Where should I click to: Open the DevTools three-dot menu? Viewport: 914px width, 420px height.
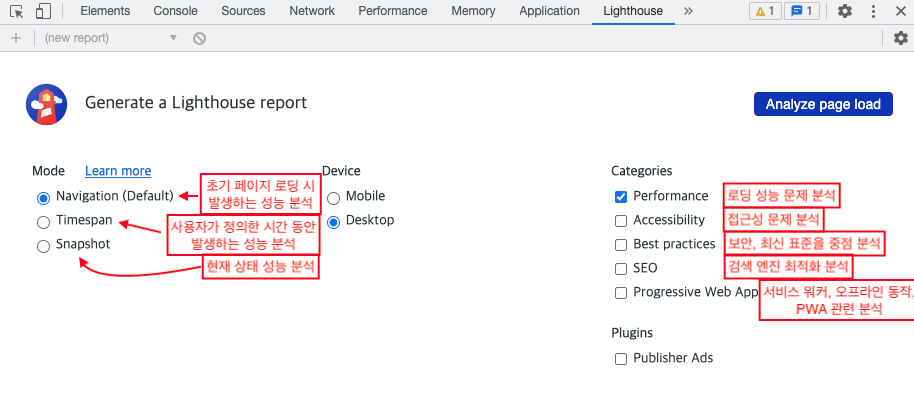[873, 11]
